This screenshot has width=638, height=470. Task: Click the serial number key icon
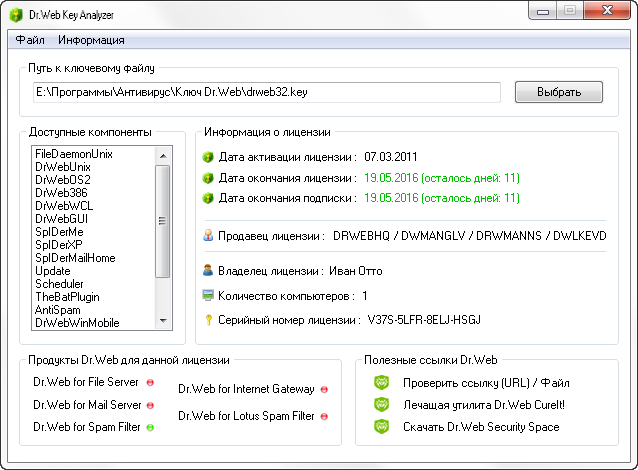coord(208,320)
